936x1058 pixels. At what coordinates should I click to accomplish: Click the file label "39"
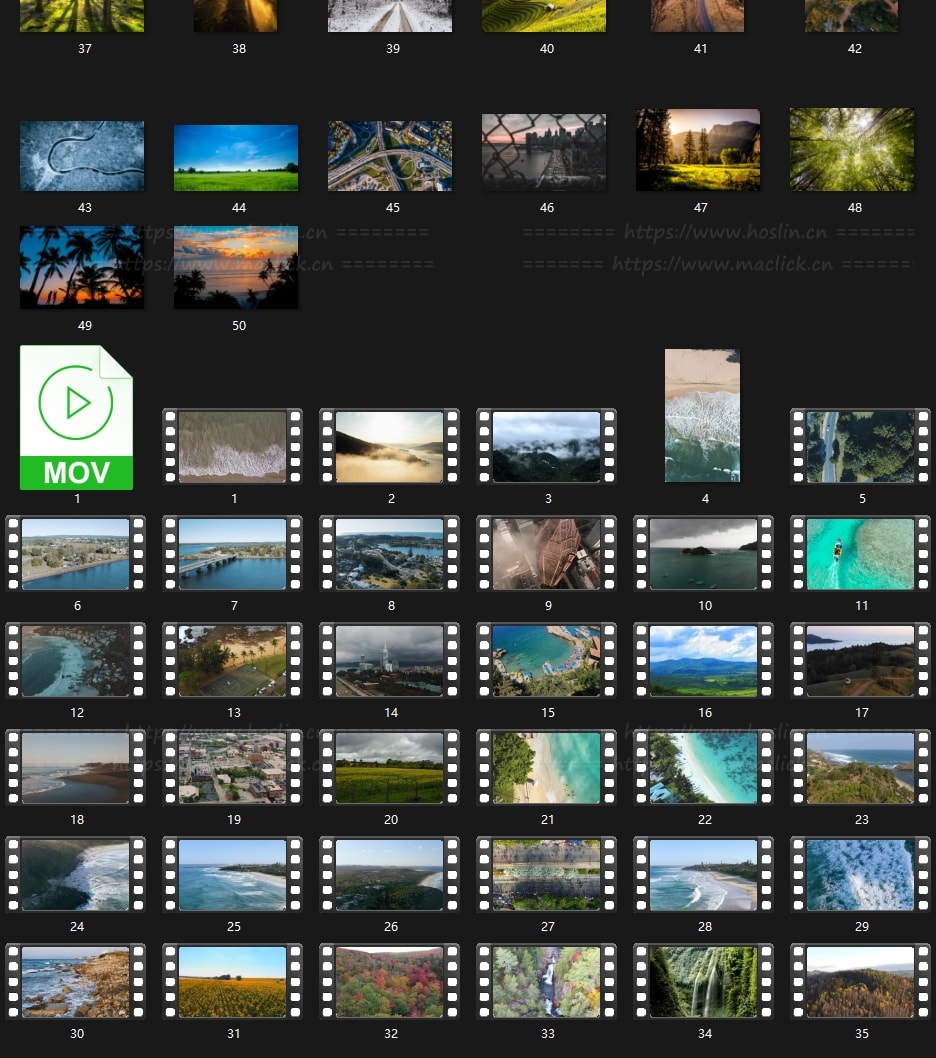coord(393,49)
